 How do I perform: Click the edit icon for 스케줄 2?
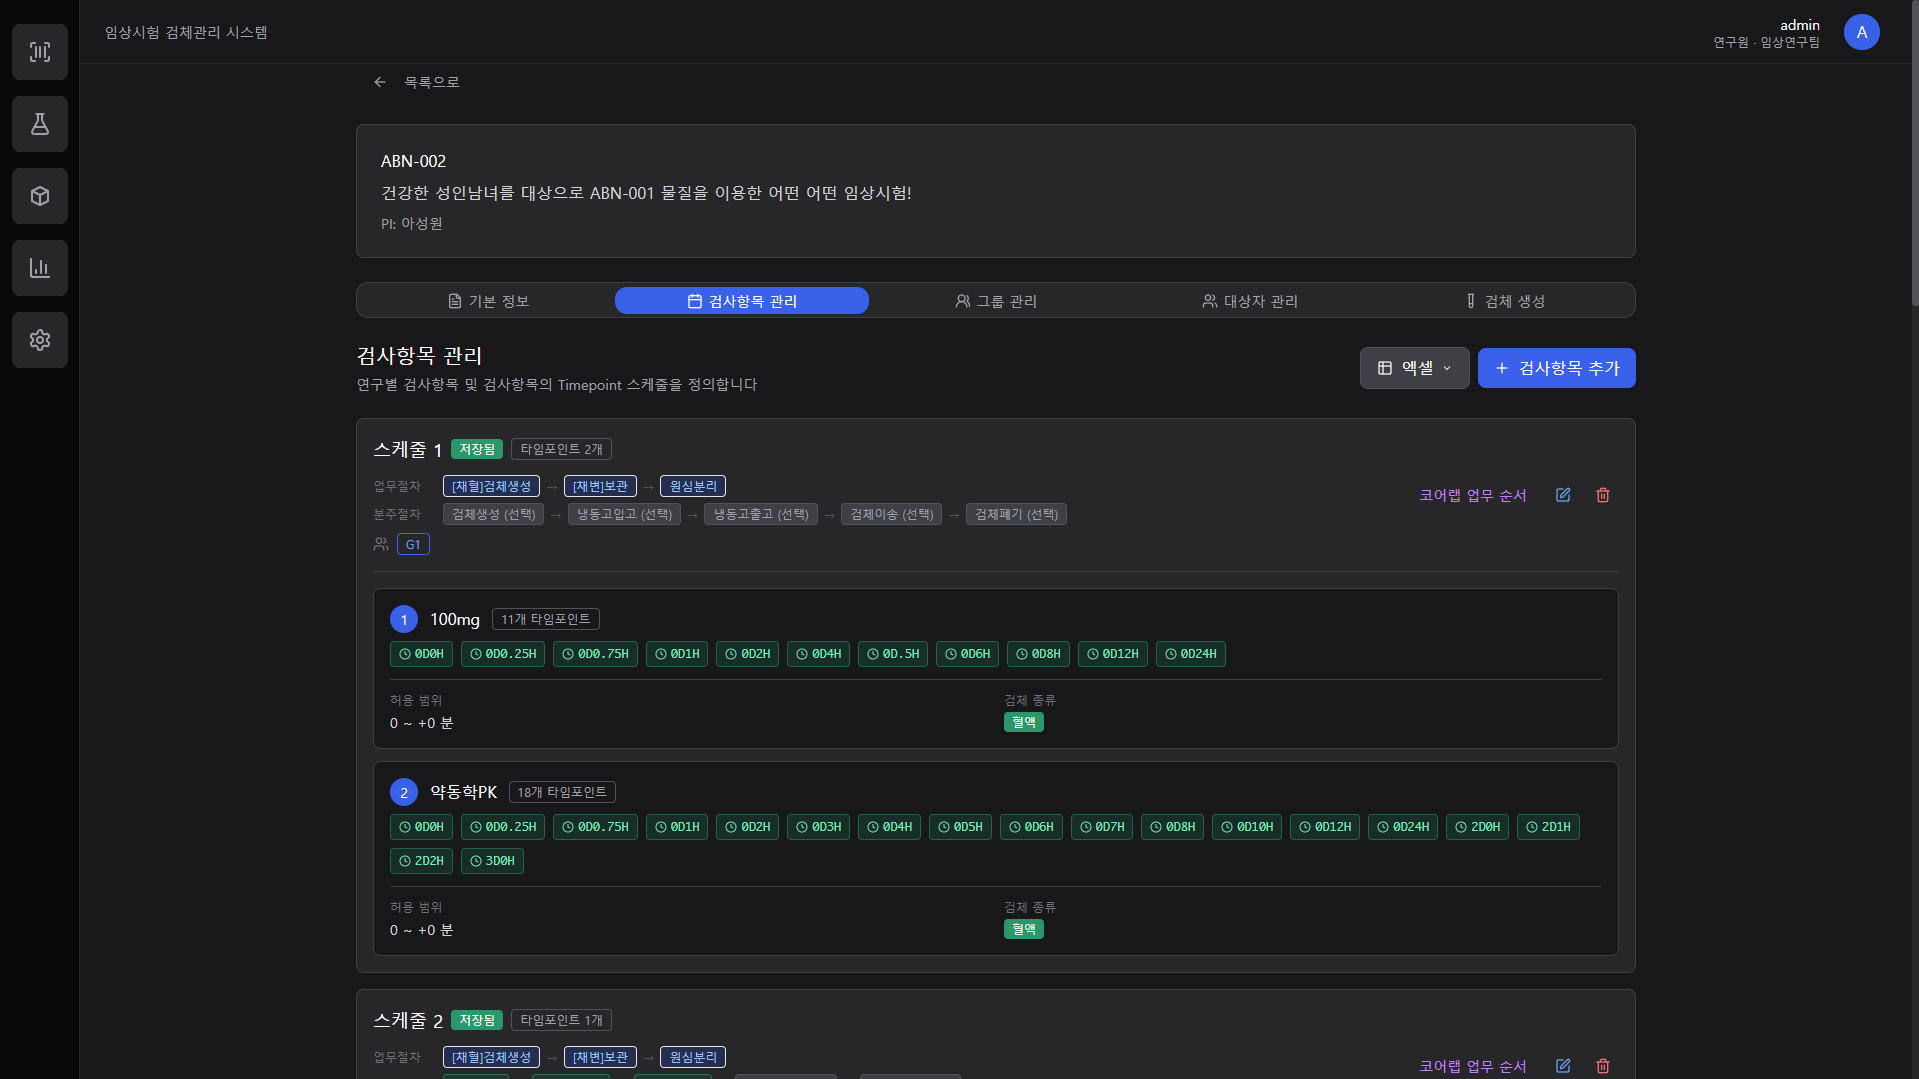click(1563, 1066)
